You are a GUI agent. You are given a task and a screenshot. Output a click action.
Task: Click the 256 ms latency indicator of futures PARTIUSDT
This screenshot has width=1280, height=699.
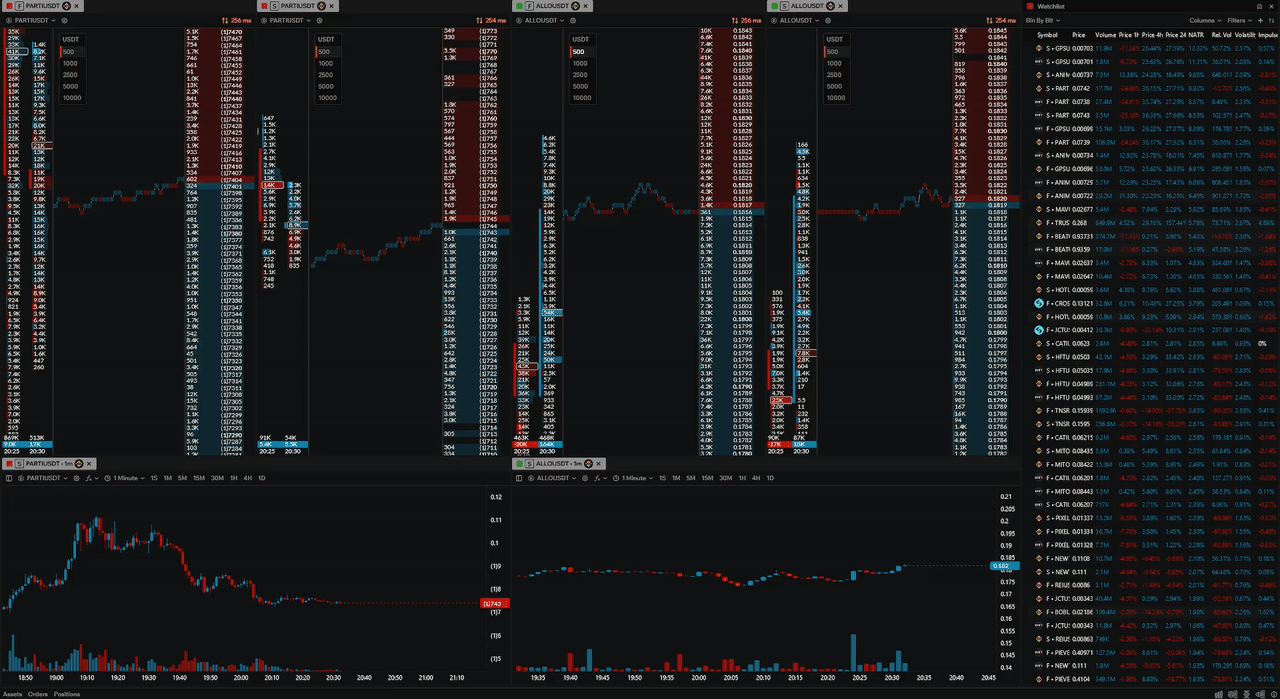point(236,20)
